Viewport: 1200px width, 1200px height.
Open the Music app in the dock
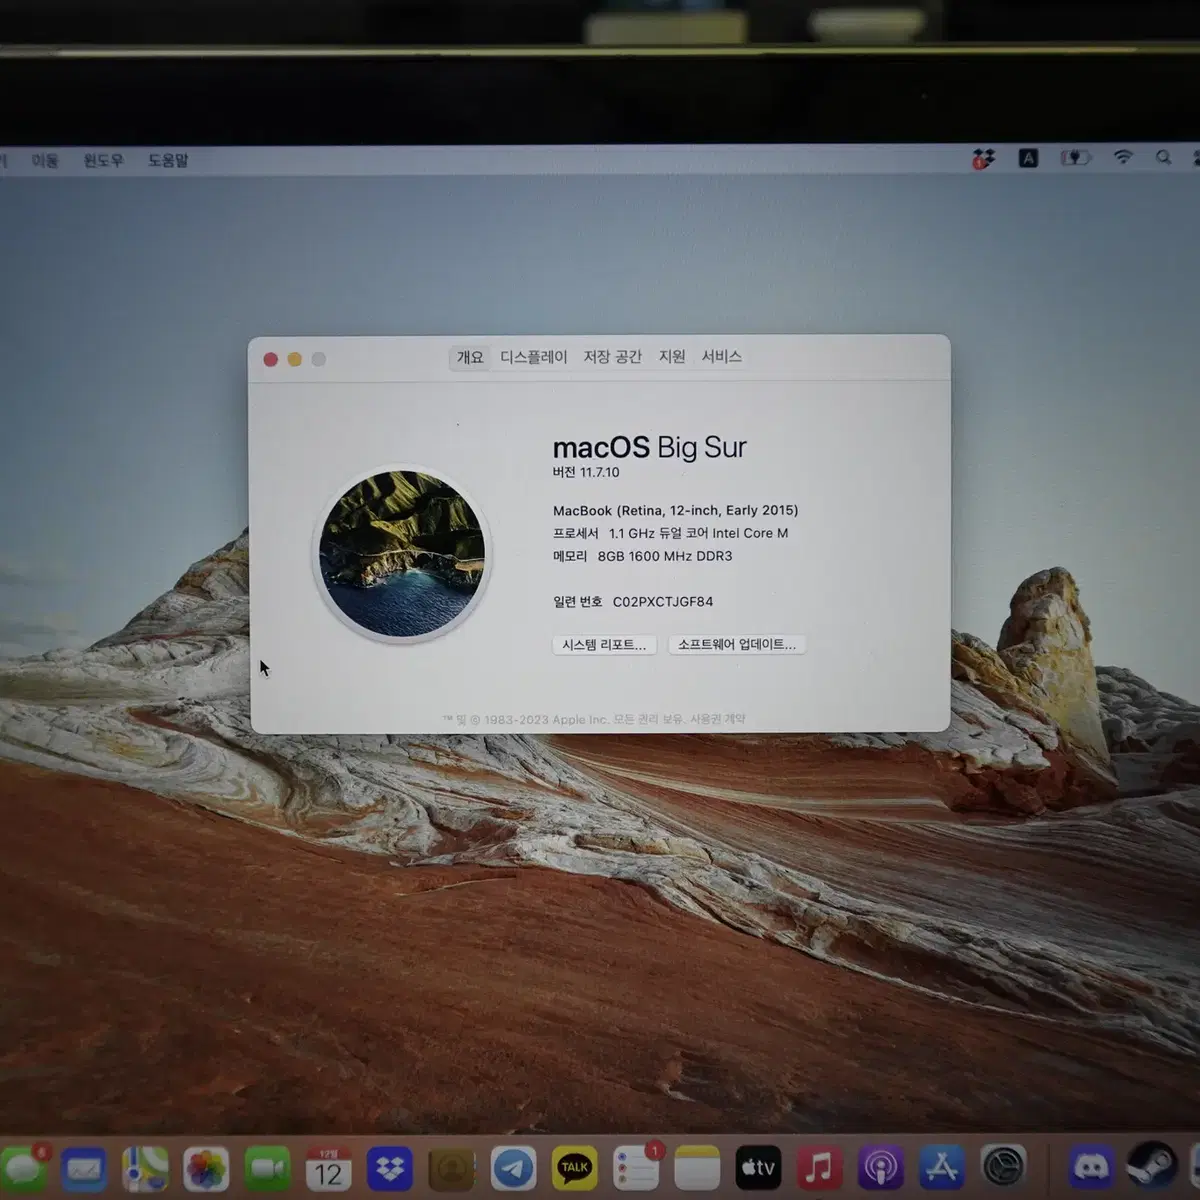click(819, 1168)
